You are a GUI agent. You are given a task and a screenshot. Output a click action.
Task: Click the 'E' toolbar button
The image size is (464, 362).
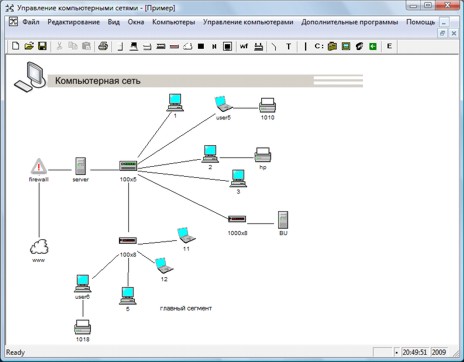tap(389, 46)
